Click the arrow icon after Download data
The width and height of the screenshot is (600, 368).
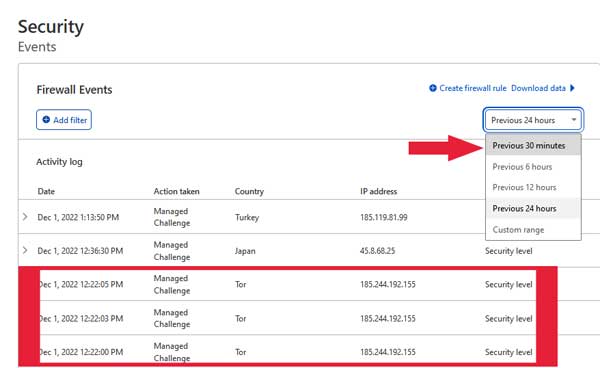coord(572,88)
